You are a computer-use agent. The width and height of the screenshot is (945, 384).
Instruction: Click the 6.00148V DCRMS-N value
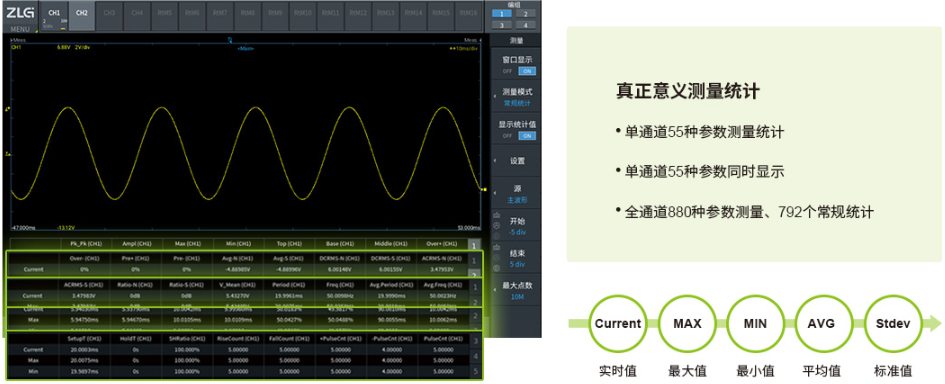(341, 269)
